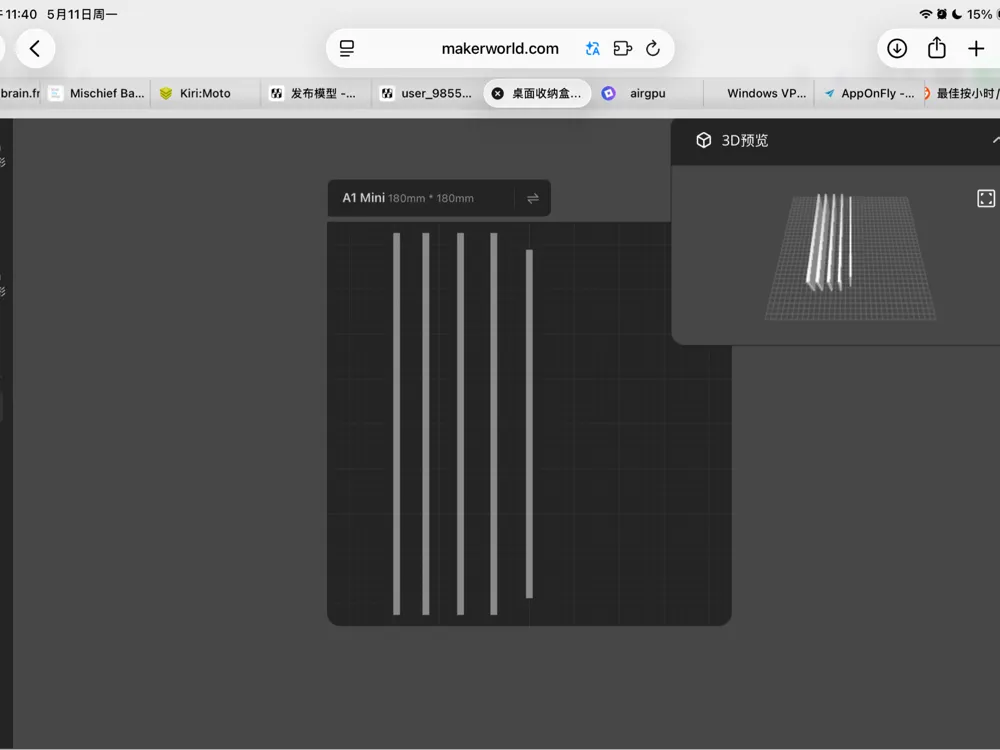Open the 最佳按小时 tab
1000x750 pixels.
click(x=963, y=93)
